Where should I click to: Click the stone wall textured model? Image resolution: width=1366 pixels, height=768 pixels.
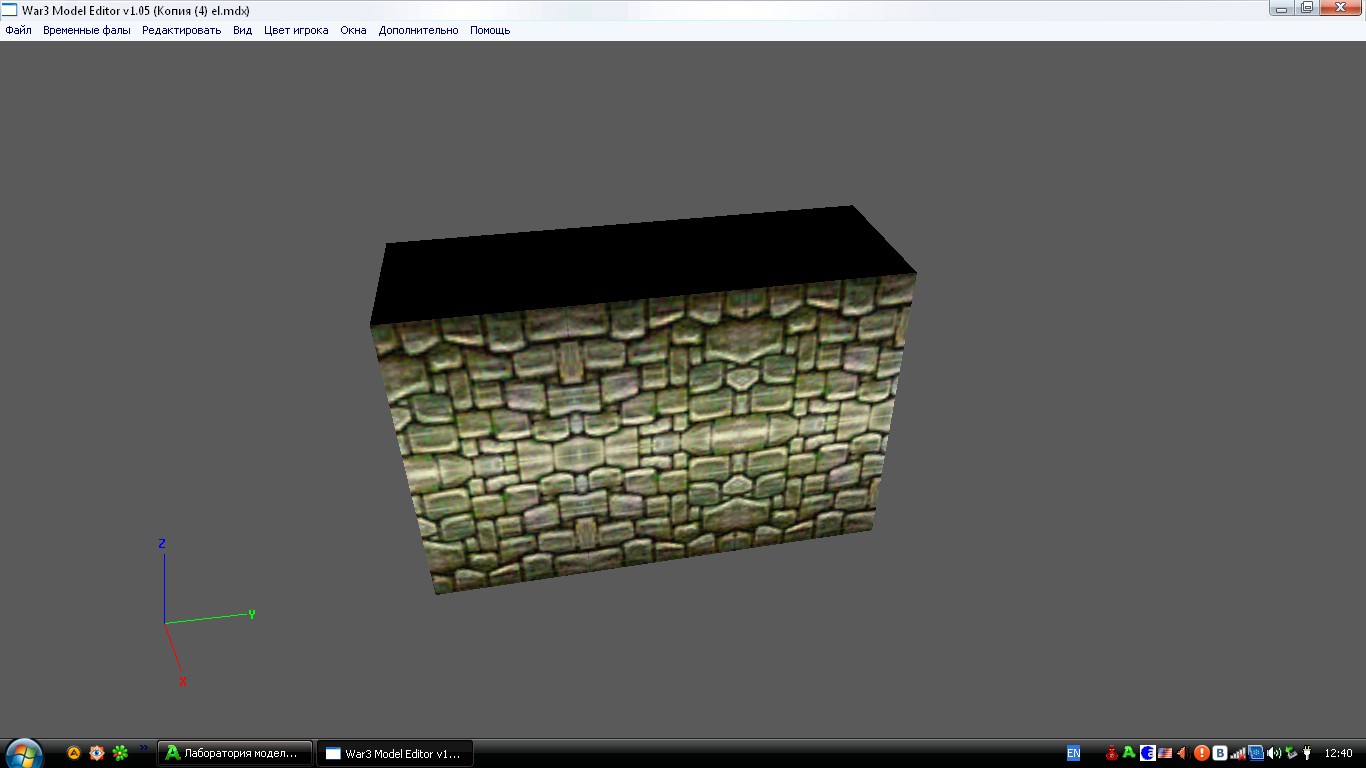[x=642, y=400]
